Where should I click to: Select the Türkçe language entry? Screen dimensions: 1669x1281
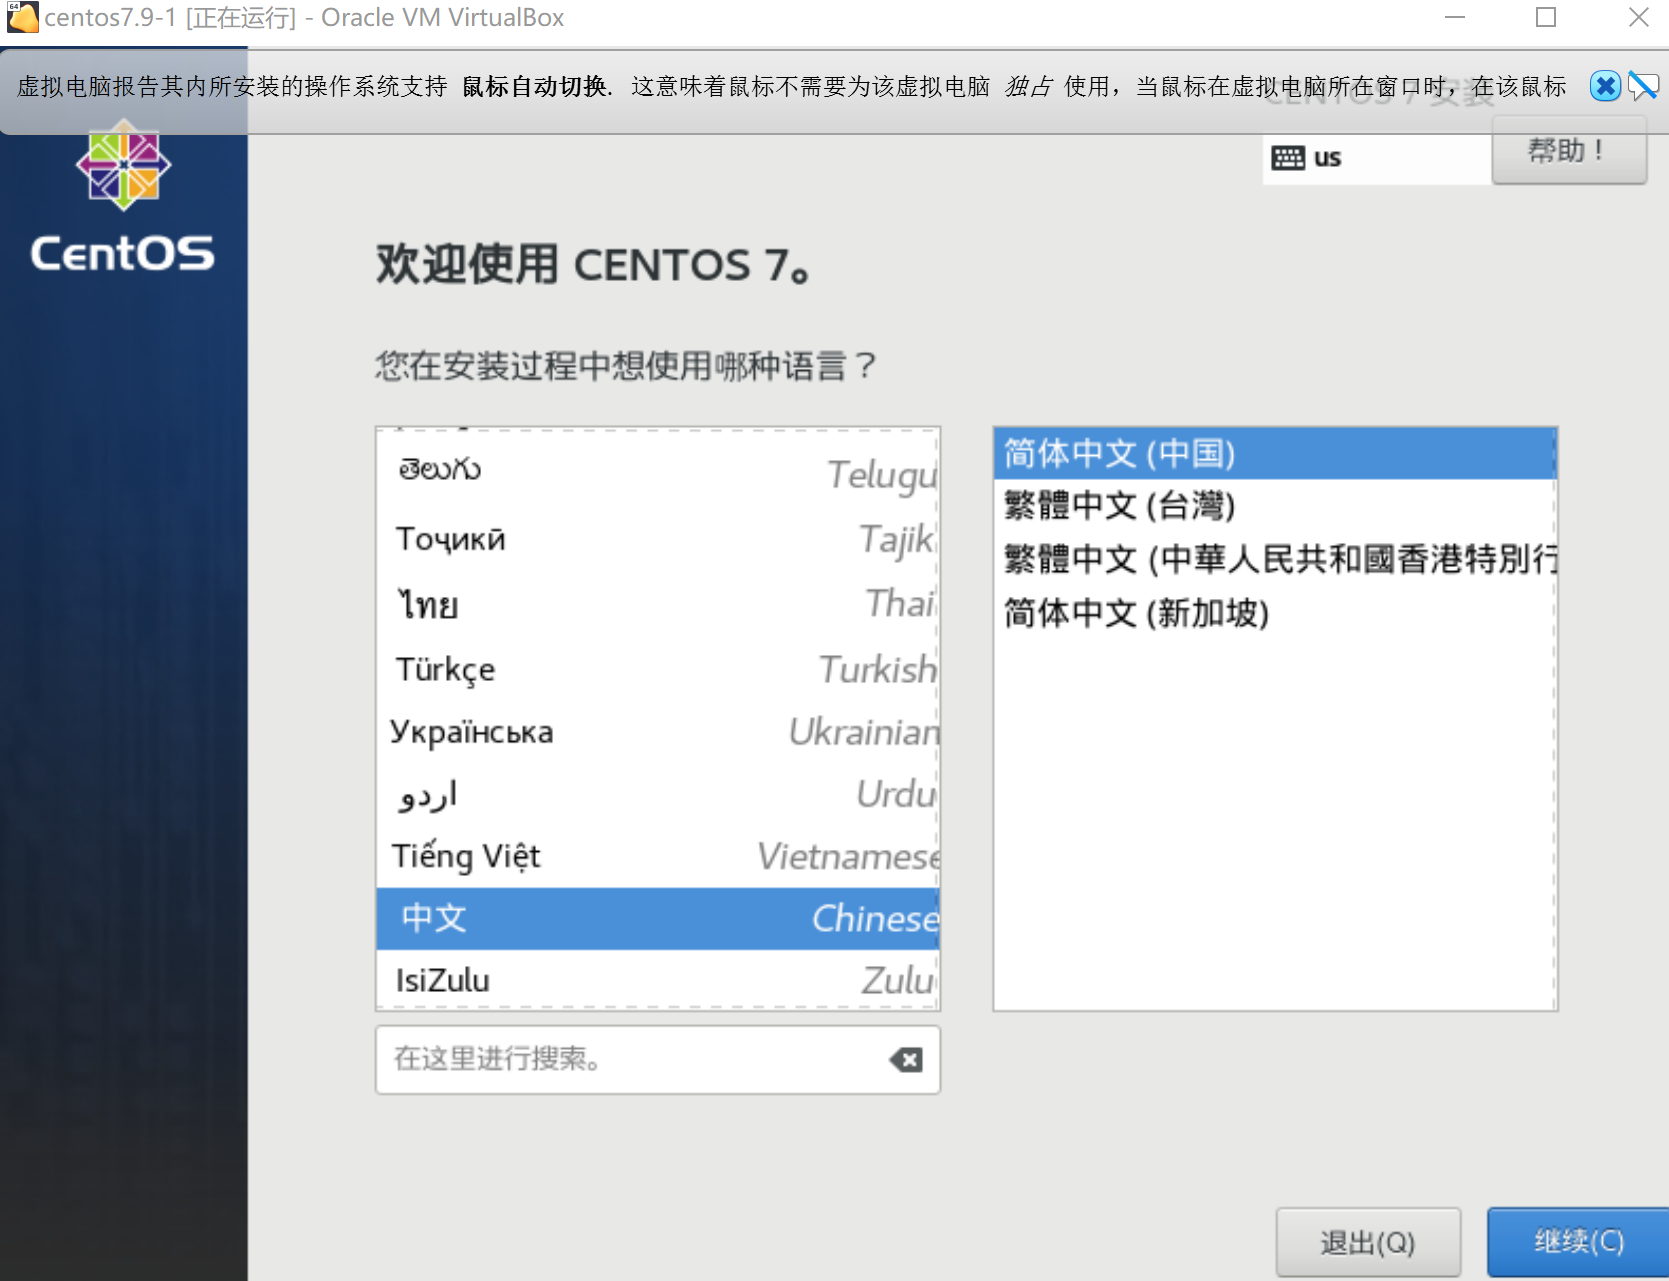click(600, 669)
